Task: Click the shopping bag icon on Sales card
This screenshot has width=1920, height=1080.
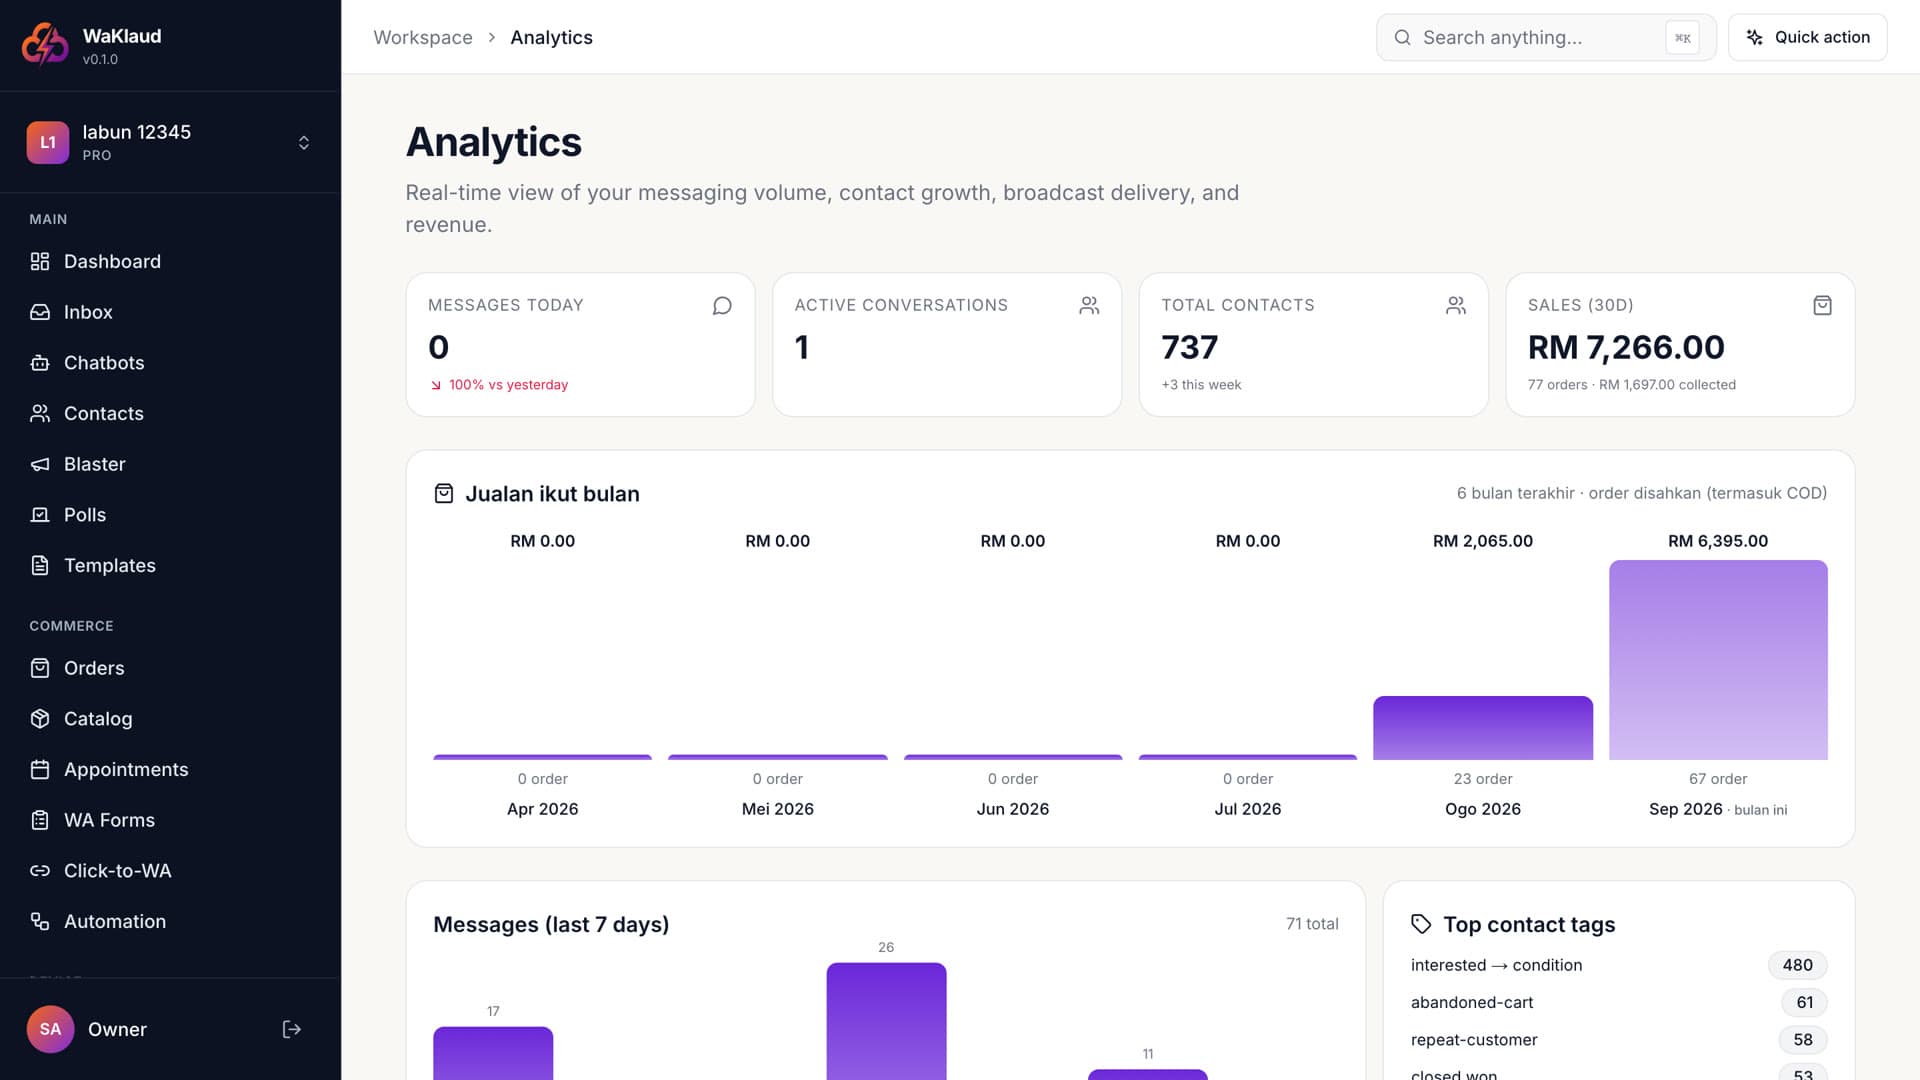Action: coord(1822,305)
